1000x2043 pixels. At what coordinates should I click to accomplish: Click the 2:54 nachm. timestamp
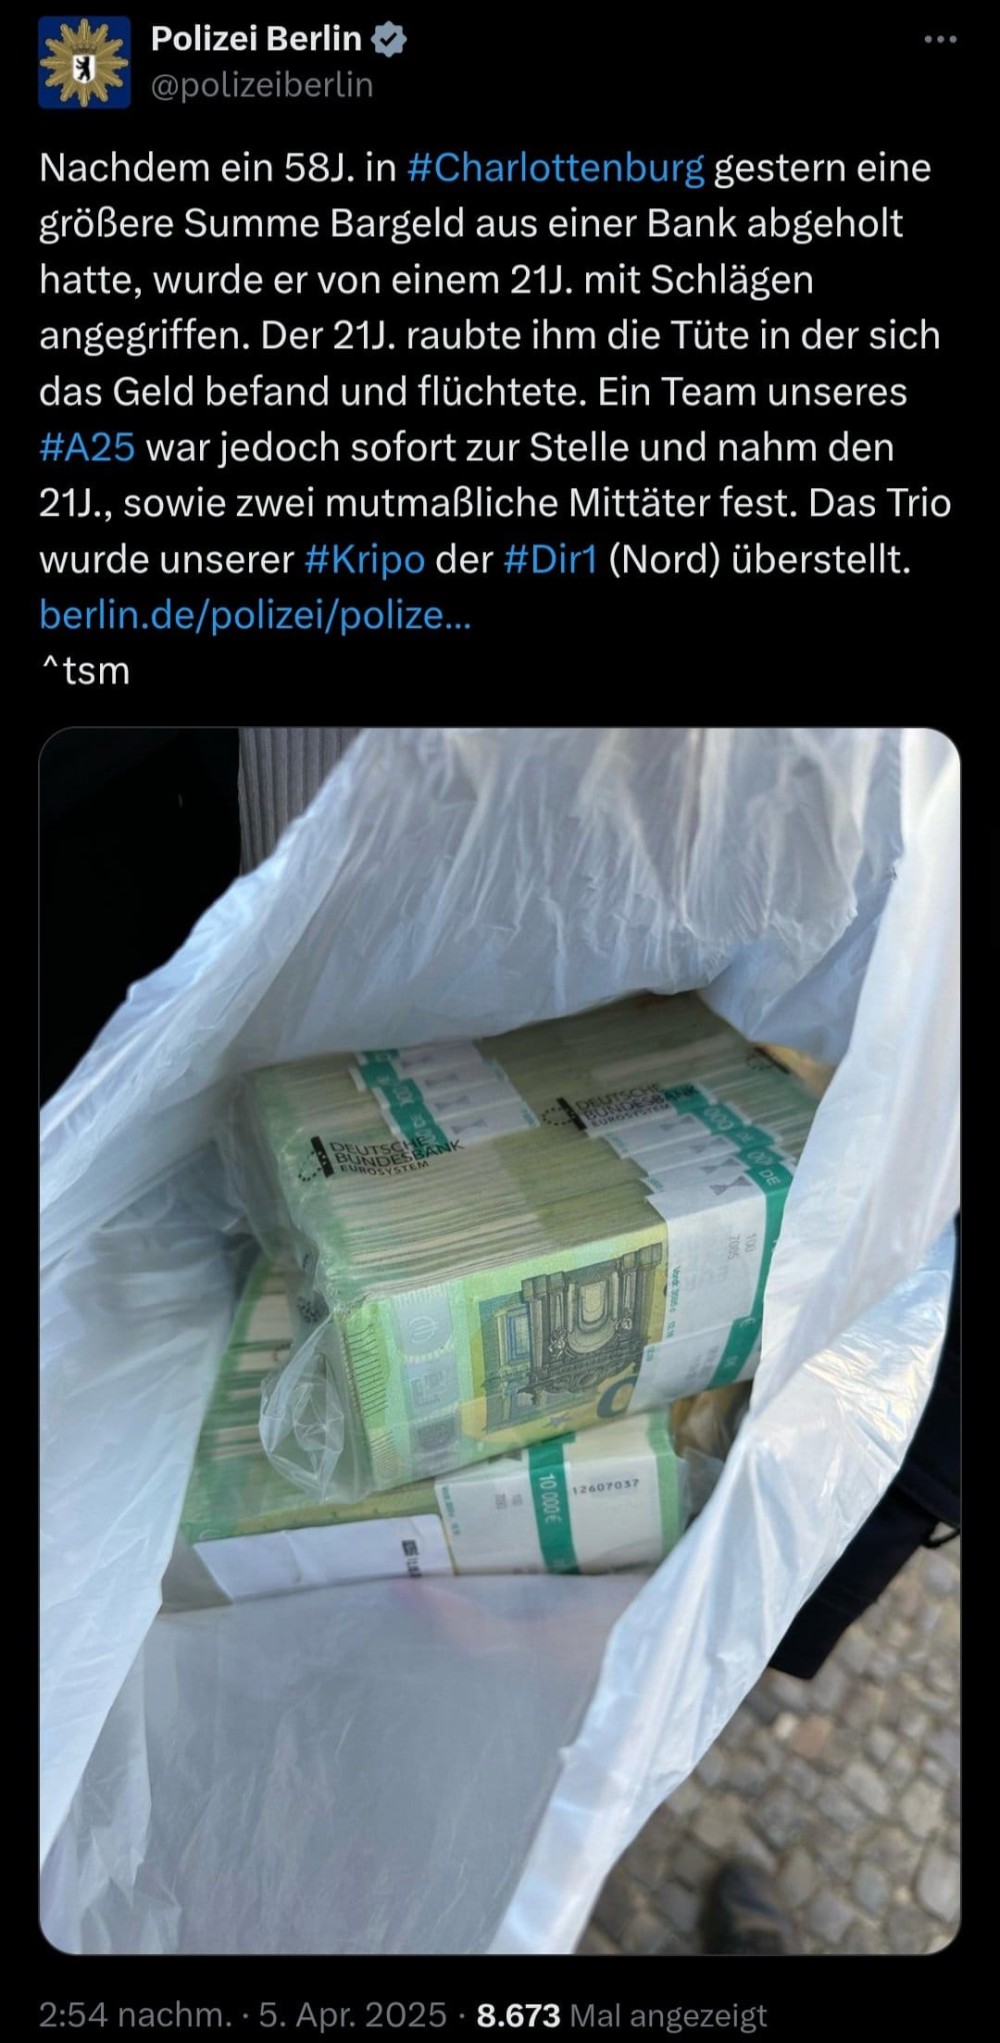click(135, 2014)
